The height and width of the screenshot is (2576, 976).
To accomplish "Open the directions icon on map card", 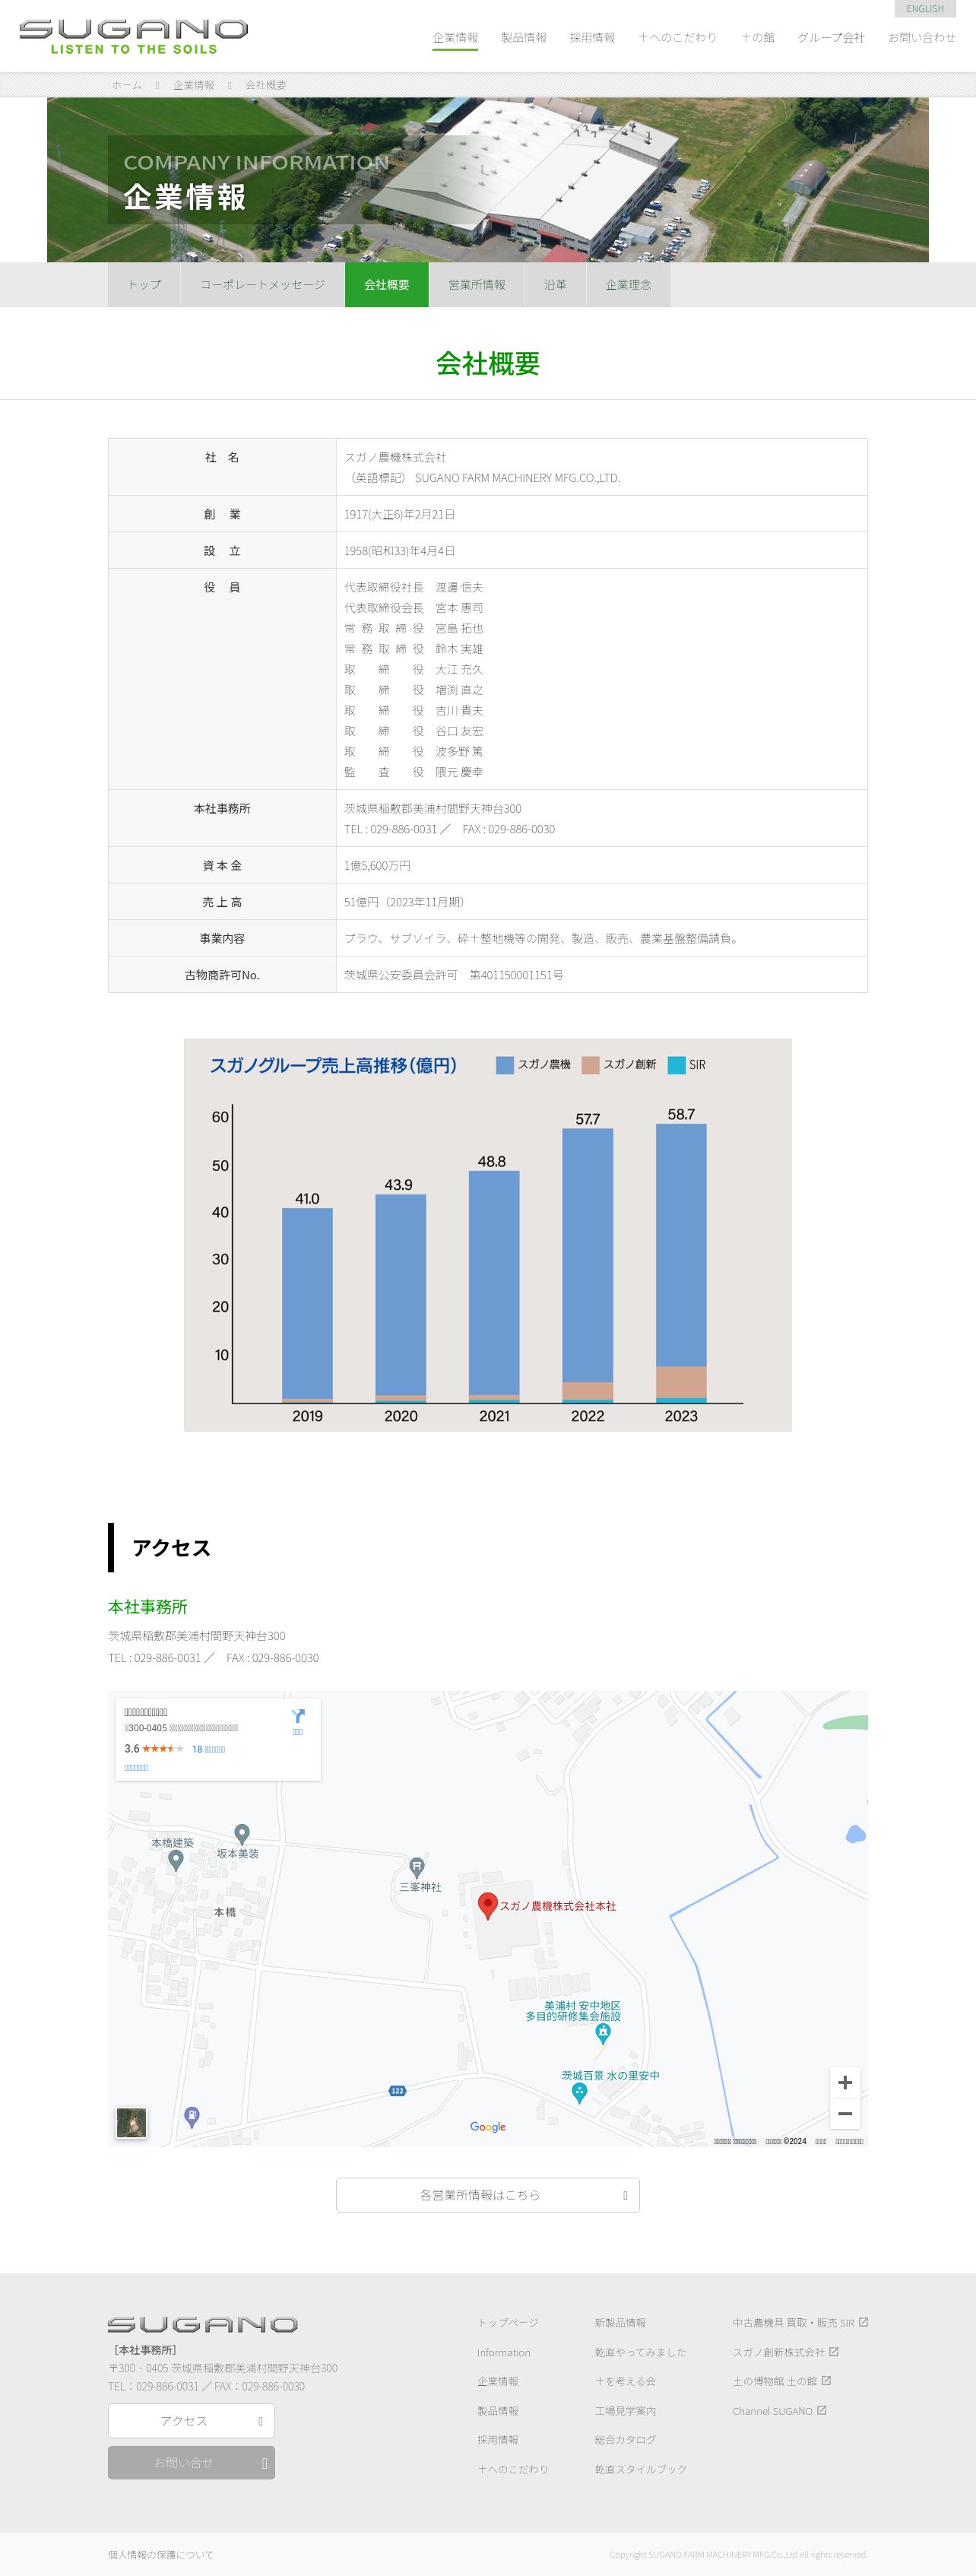I will pyautogui.click(x=297, y=1716).
